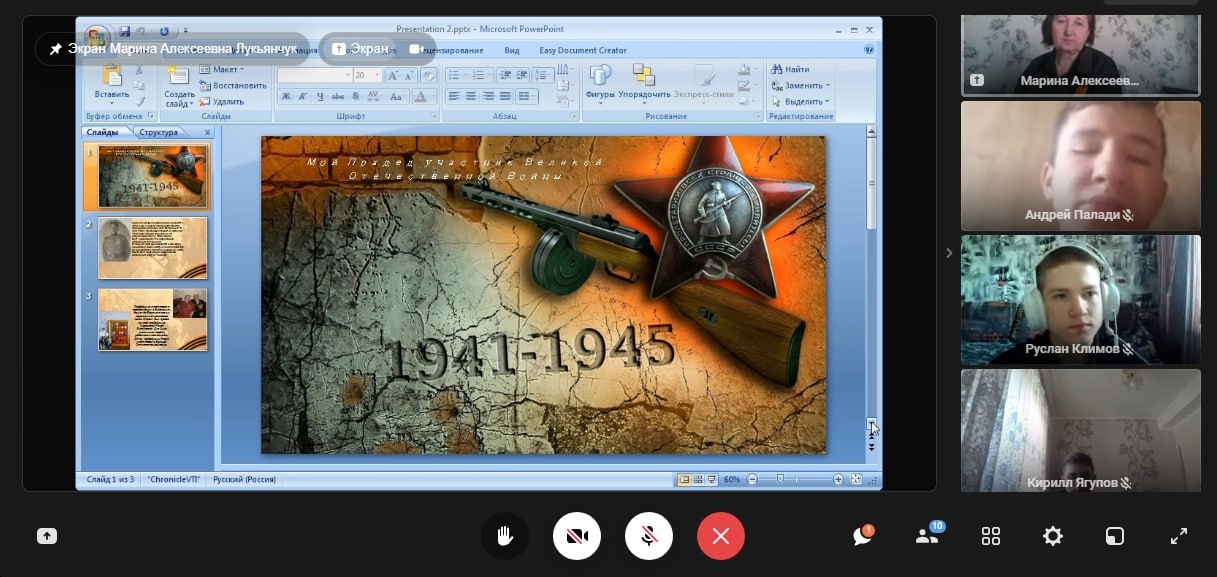Click the PowerPoint Office button
1217x577 pixels.
[x=98, y=37]
